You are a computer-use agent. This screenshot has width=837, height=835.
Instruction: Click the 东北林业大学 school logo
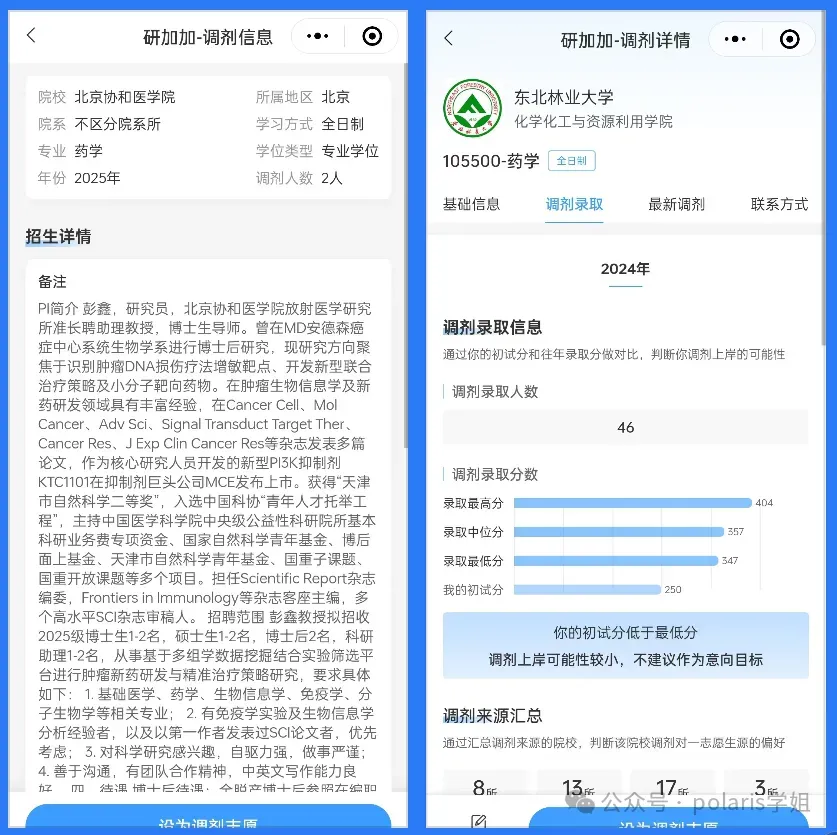pos(472,108)
